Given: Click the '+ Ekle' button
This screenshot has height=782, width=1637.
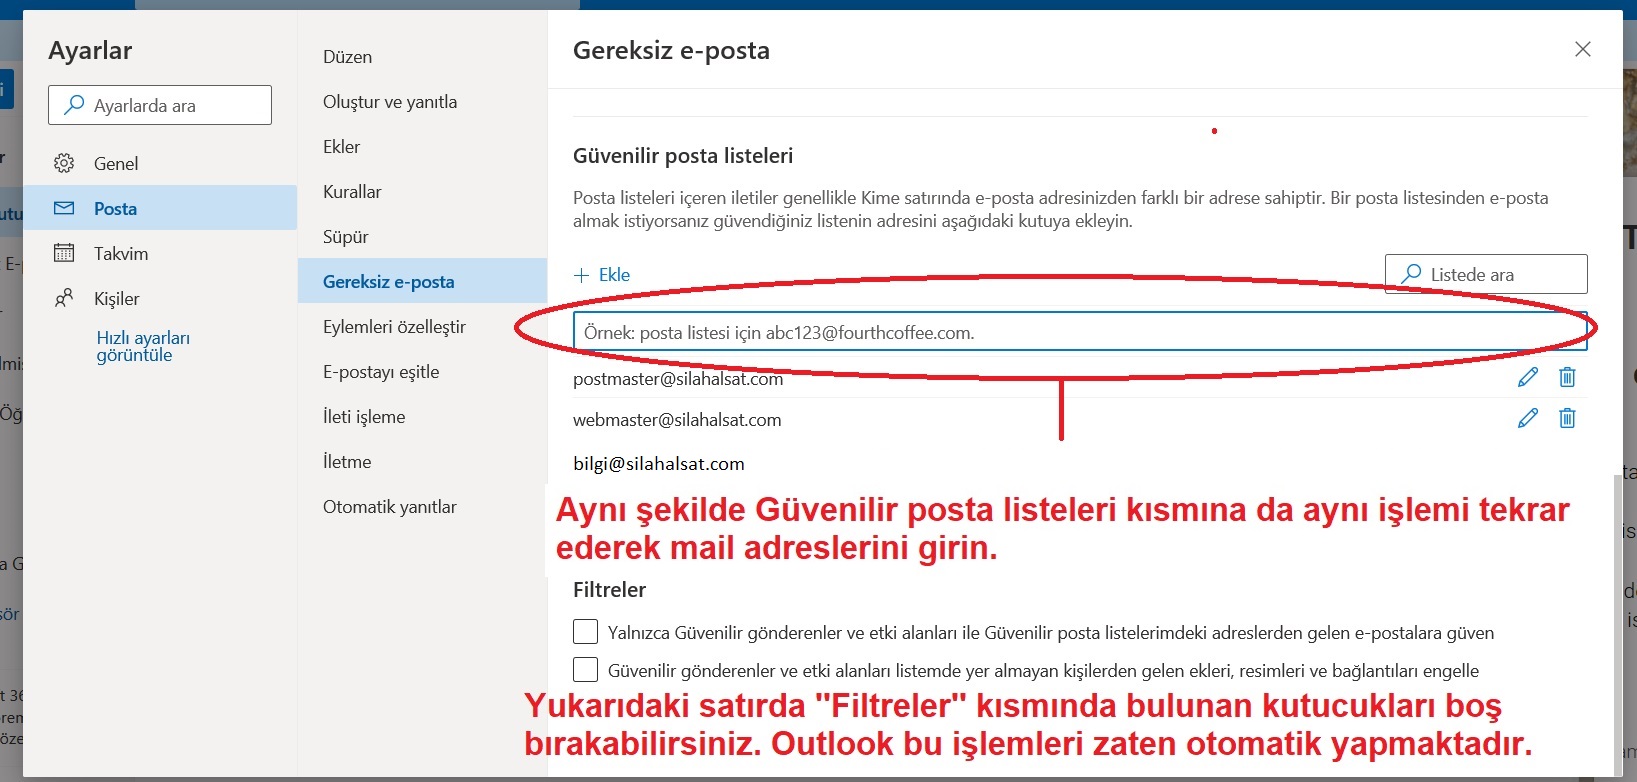Looking at the screenshot, I should 602,275.
